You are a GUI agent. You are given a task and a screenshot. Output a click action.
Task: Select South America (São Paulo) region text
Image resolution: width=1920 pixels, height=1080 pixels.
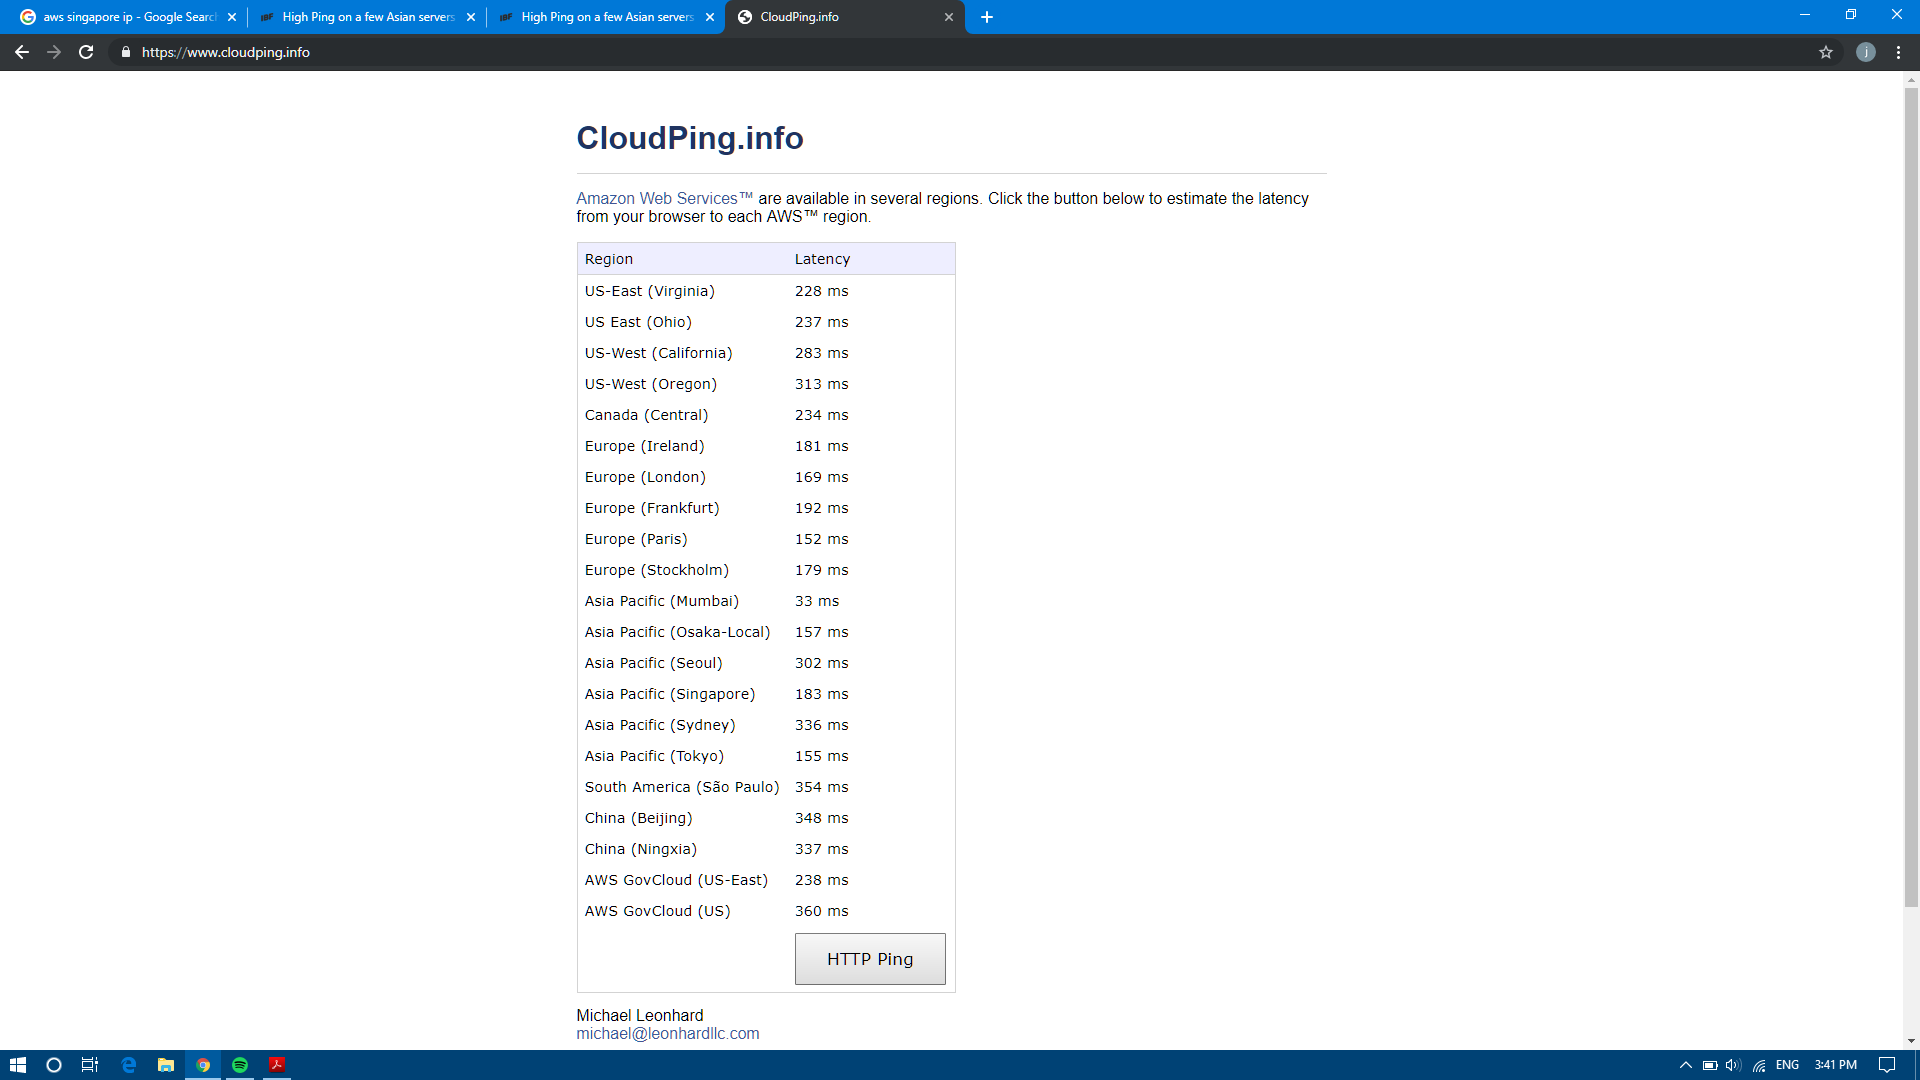[x=682, y=787]
